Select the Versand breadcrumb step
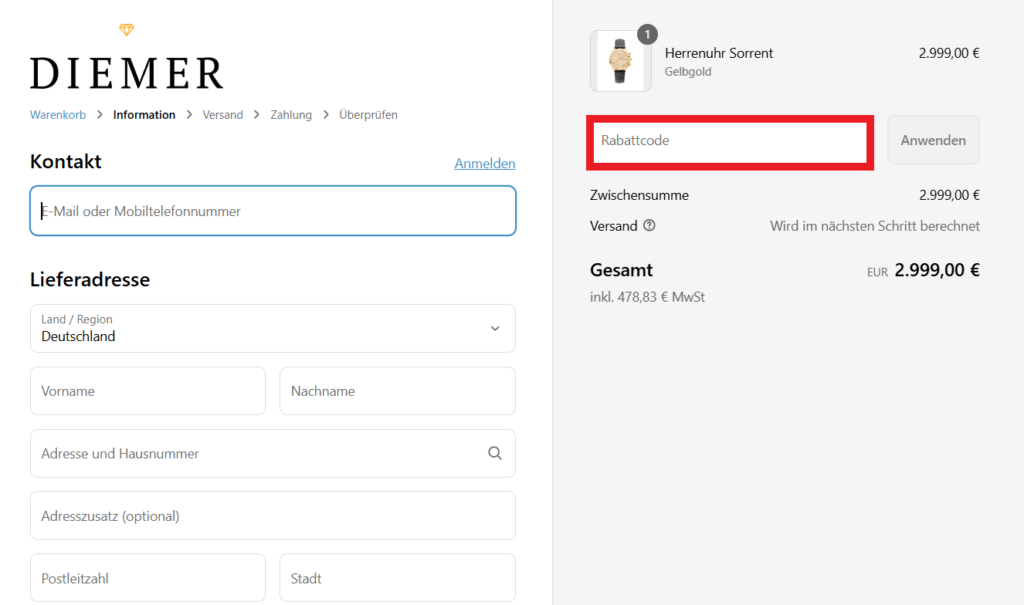 tap(222, 115)
